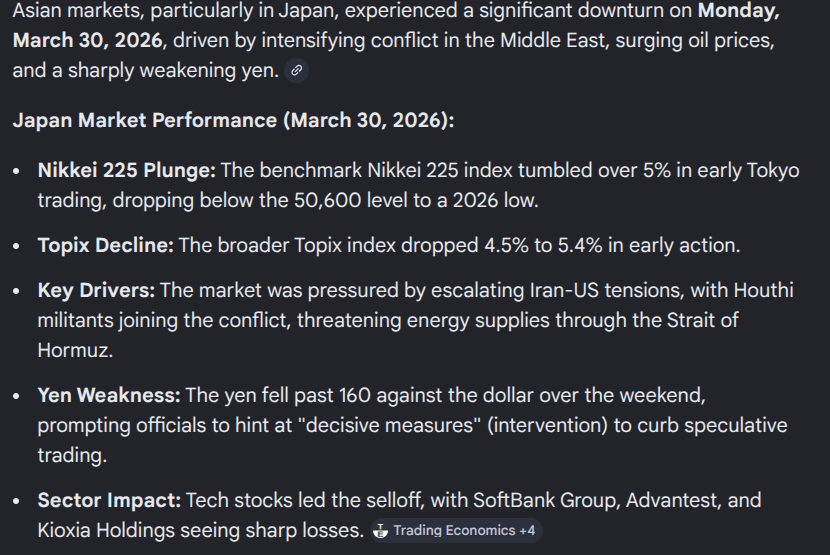Click the bullet before Nikkei 225 Plunge
Screen dimensions: 830x555
(x=16, y=171)
